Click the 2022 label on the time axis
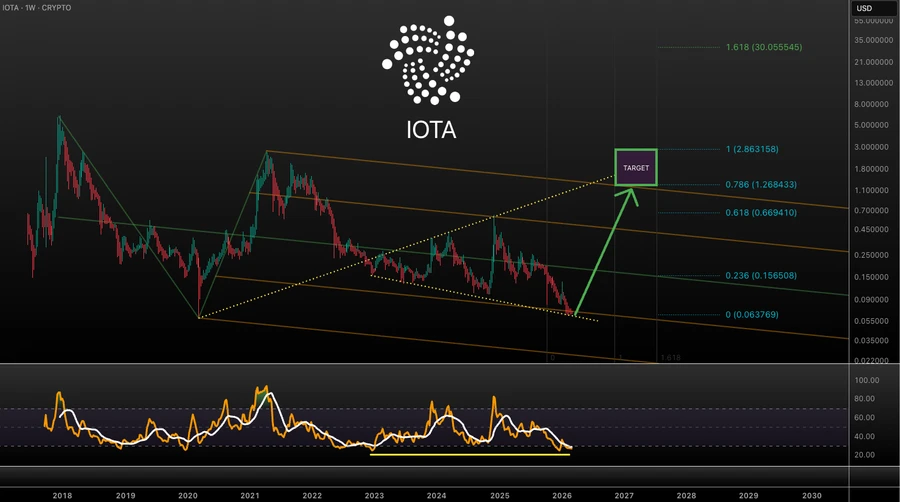 (x=312, y=496)
